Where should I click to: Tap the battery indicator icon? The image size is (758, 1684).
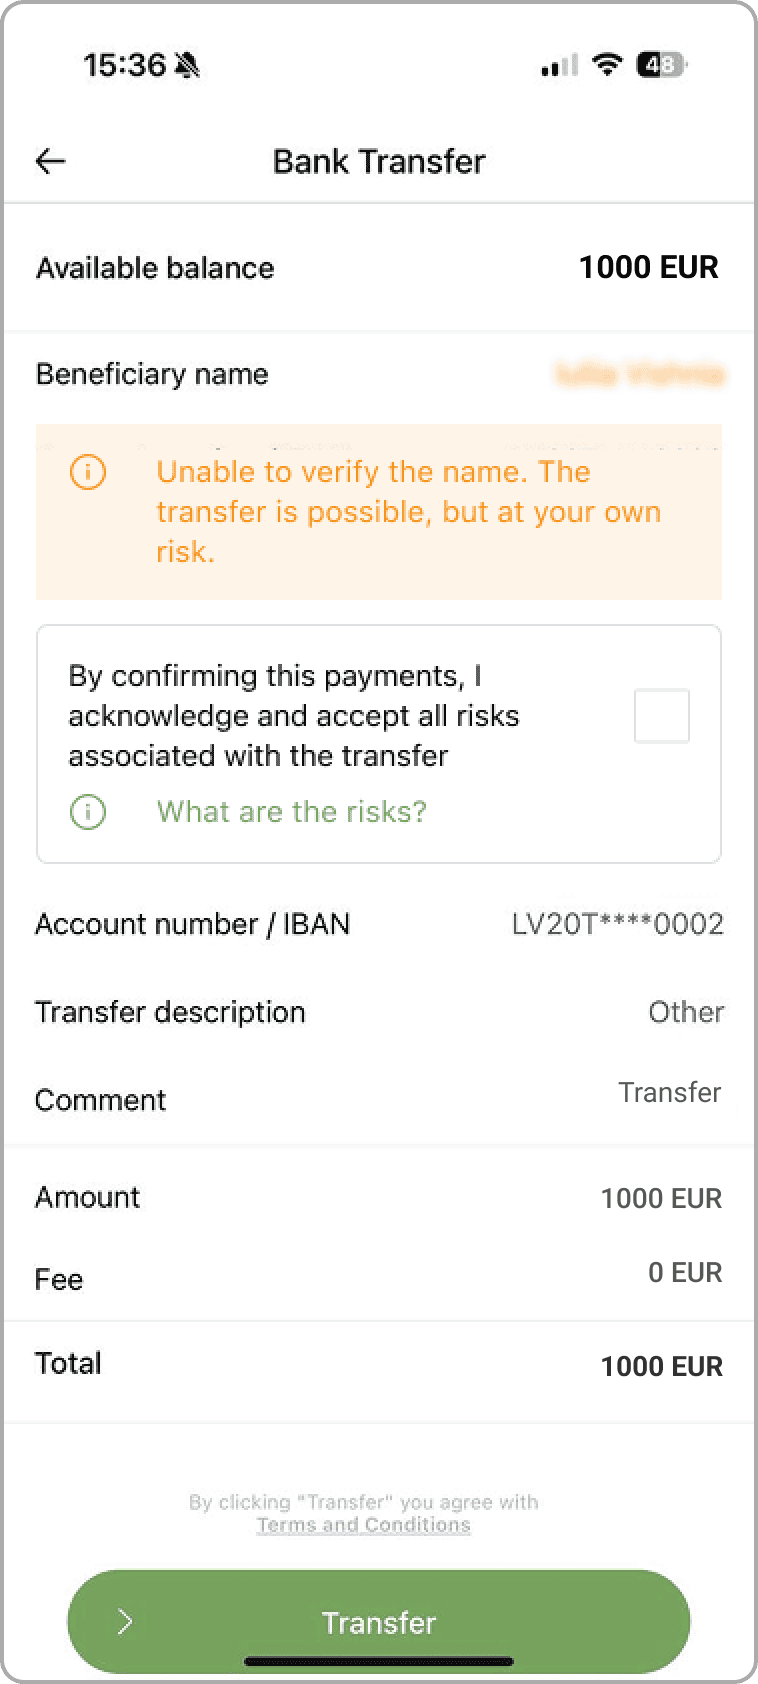(661, 65)
